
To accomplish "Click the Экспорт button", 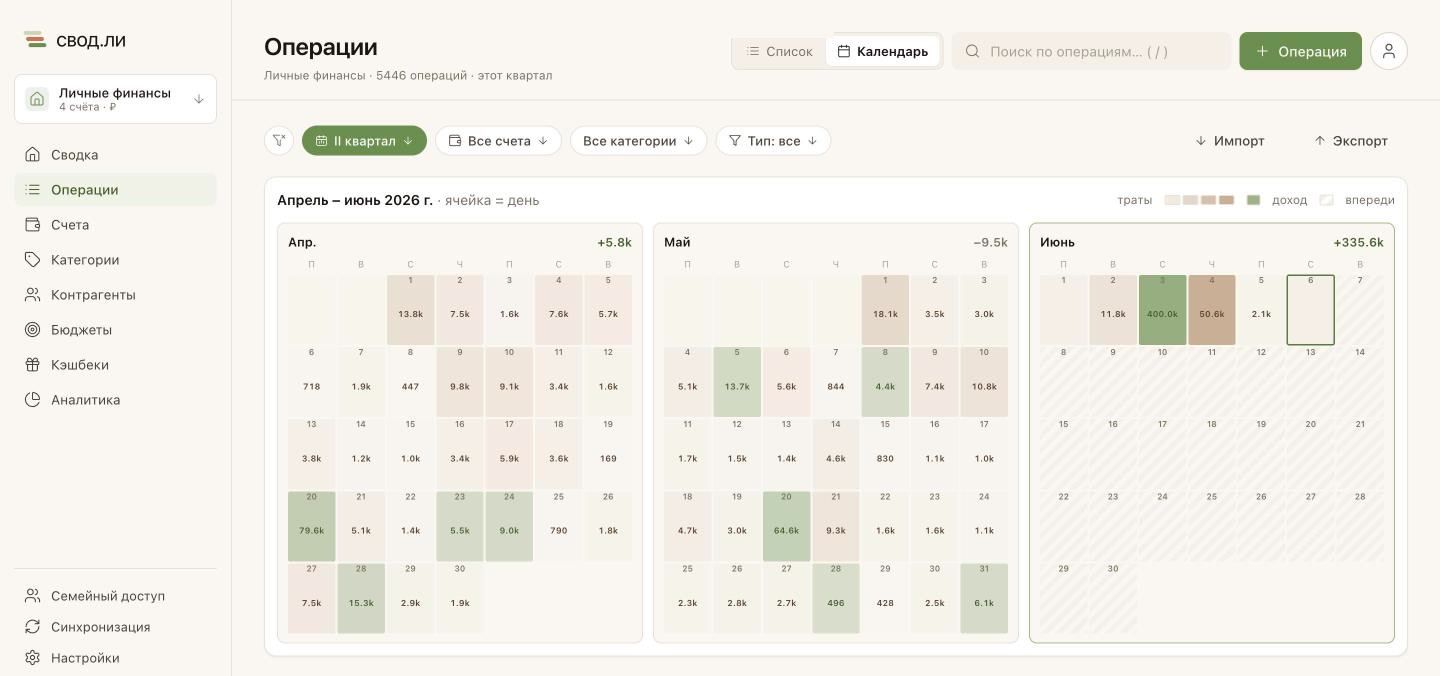I will coord(1350,141).
